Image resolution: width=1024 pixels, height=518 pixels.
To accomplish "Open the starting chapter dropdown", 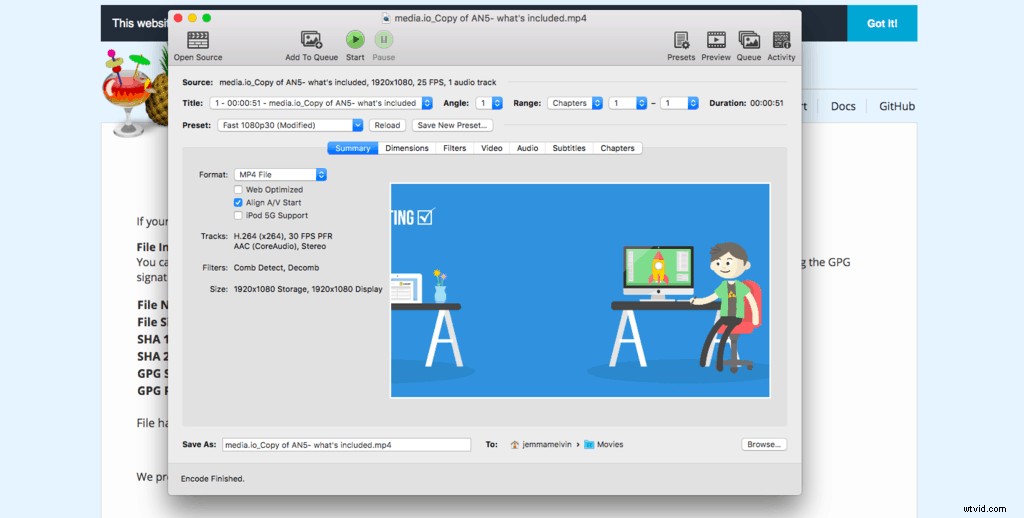I will click(628, 103).
